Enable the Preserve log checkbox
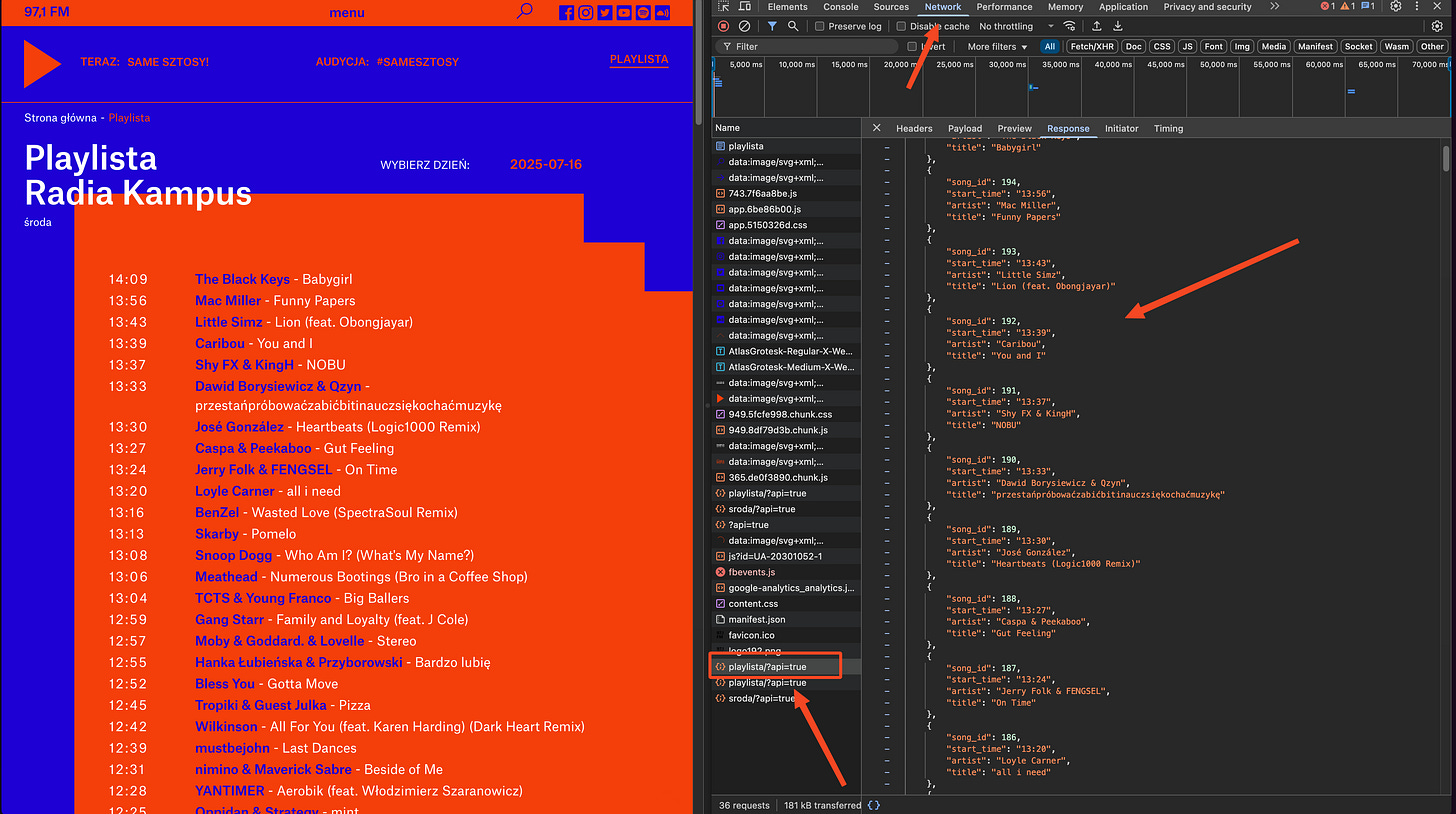 (820, 26)
